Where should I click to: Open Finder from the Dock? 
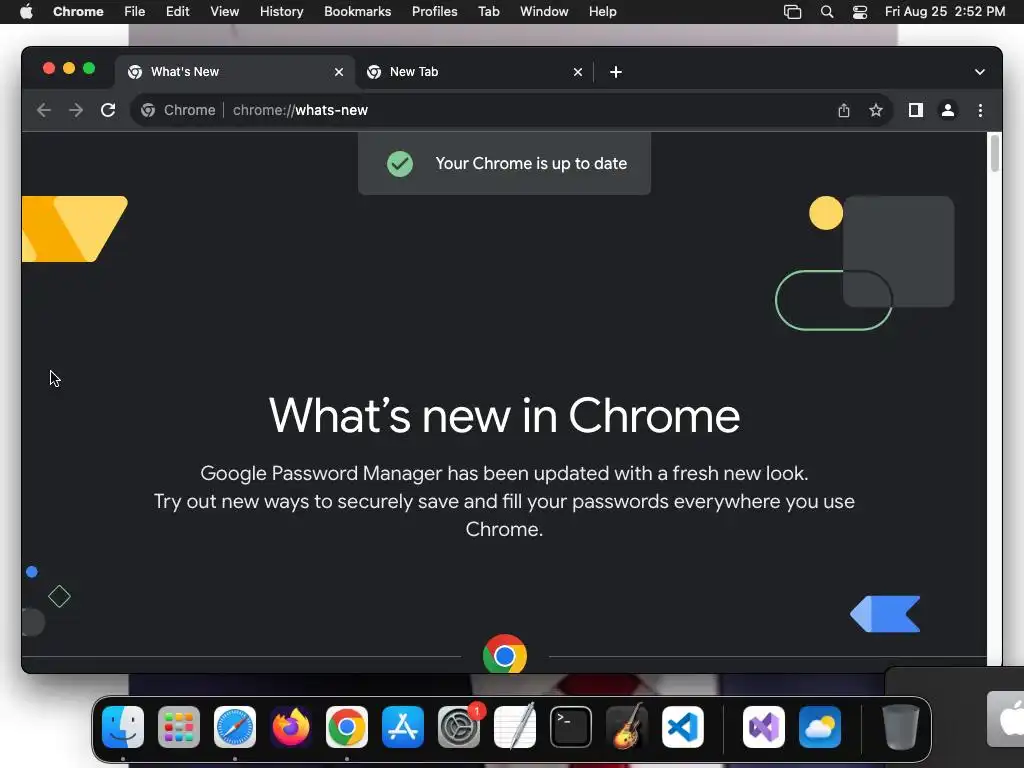pyautogui.click(x=123, y=727)
